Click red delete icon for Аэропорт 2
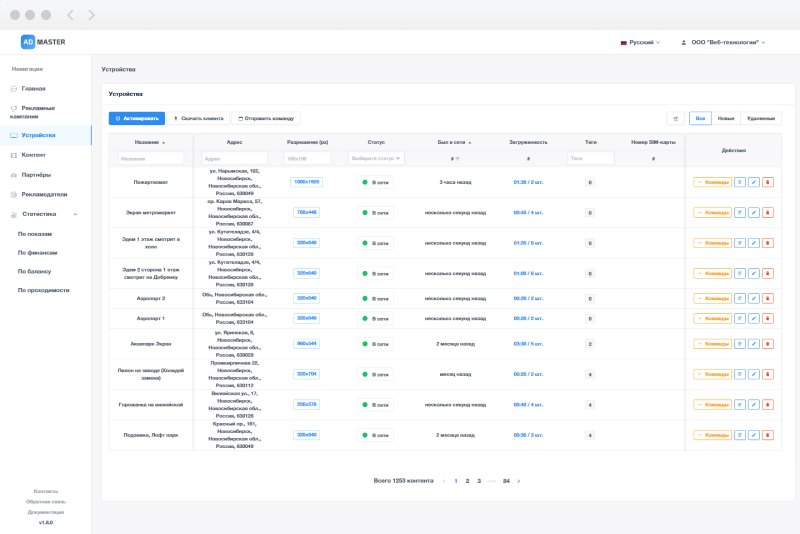Image resolution: width=800 pixels, height=534 pixels. click(x=767, y=298)
